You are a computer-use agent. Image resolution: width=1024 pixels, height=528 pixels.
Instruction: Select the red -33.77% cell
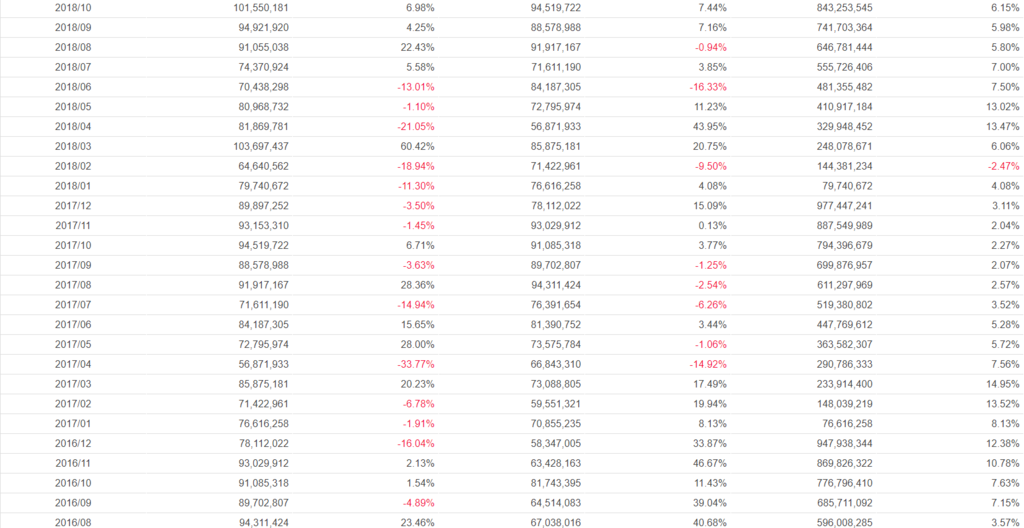[x=414, y=364]
